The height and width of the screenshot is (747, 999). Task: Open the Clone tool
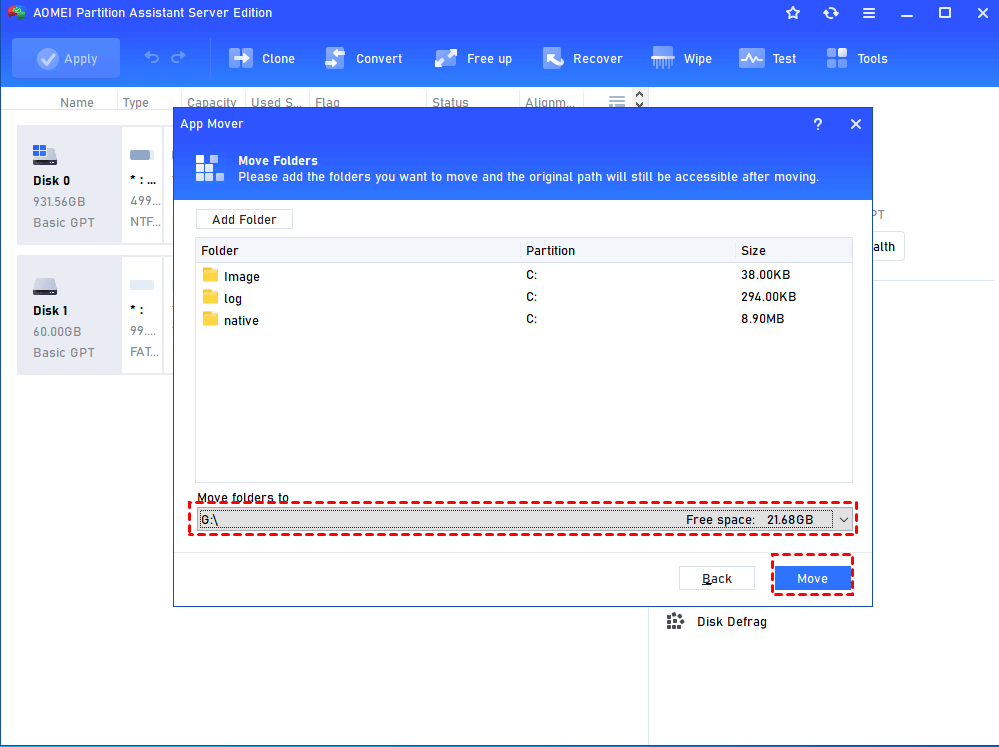coord(262,59)
